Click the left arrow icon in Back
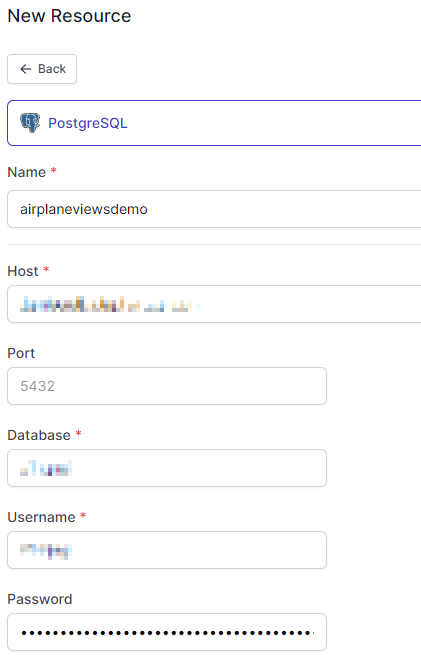The width and height of the screenshot is (421, 661). 26,69
